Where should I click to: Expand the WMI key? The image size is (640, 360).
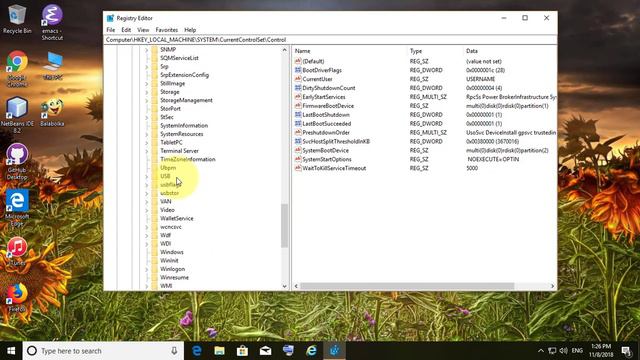coord(147,286)
